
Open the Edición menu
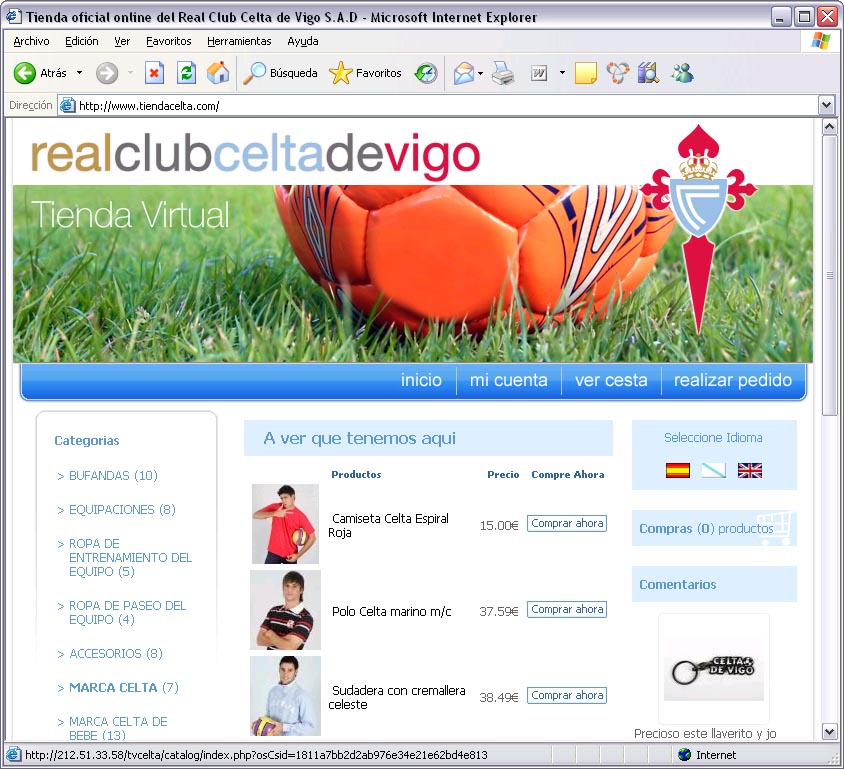82,41
